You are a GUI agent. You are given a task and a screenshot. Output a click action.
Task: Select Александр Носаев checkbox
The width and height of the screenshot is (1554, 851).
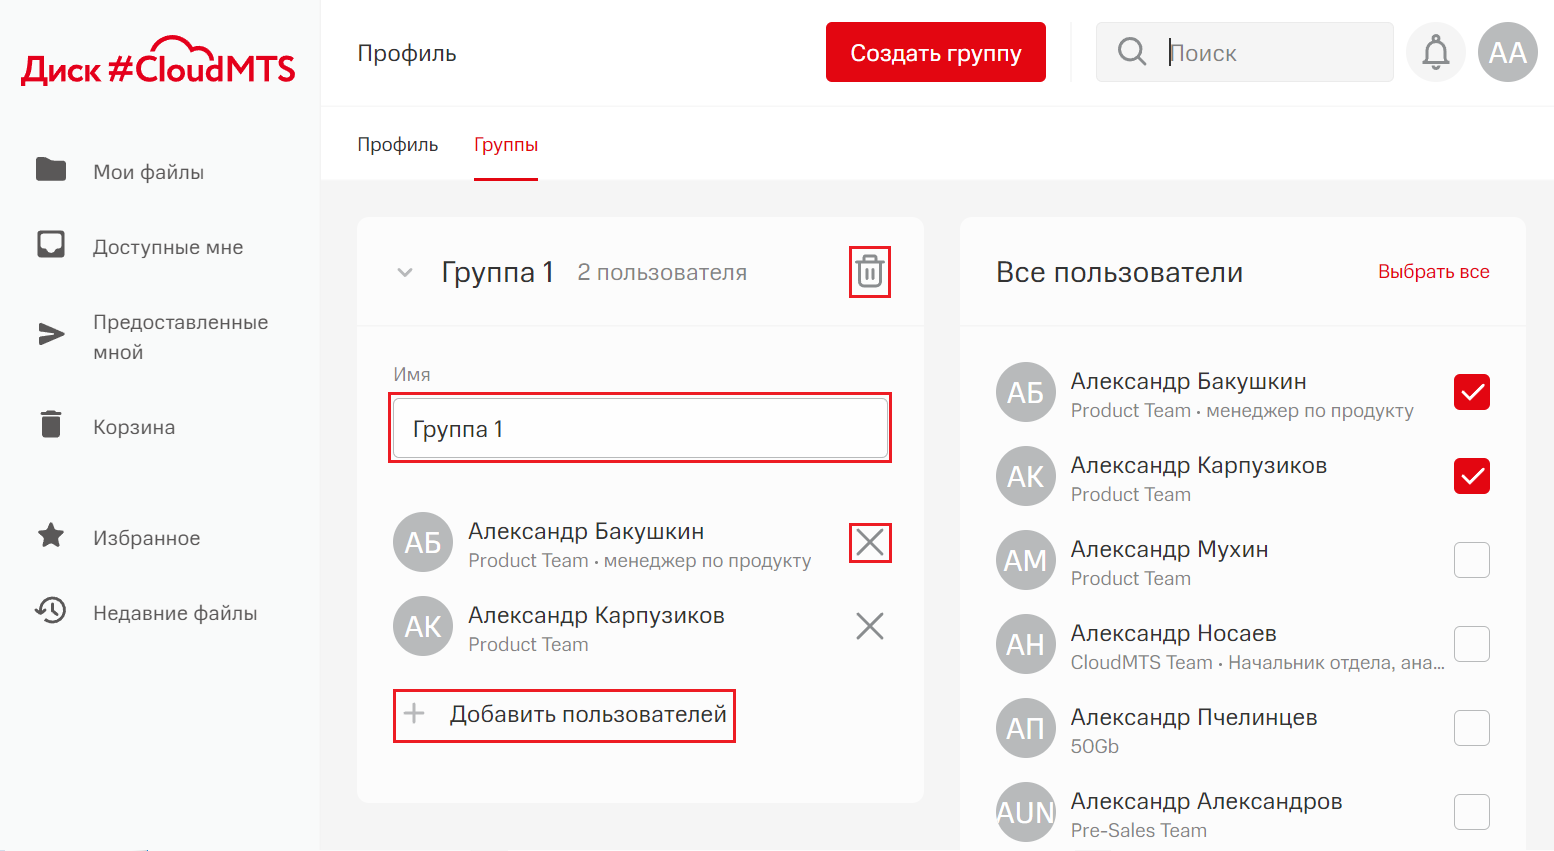tap(1471, 644)
